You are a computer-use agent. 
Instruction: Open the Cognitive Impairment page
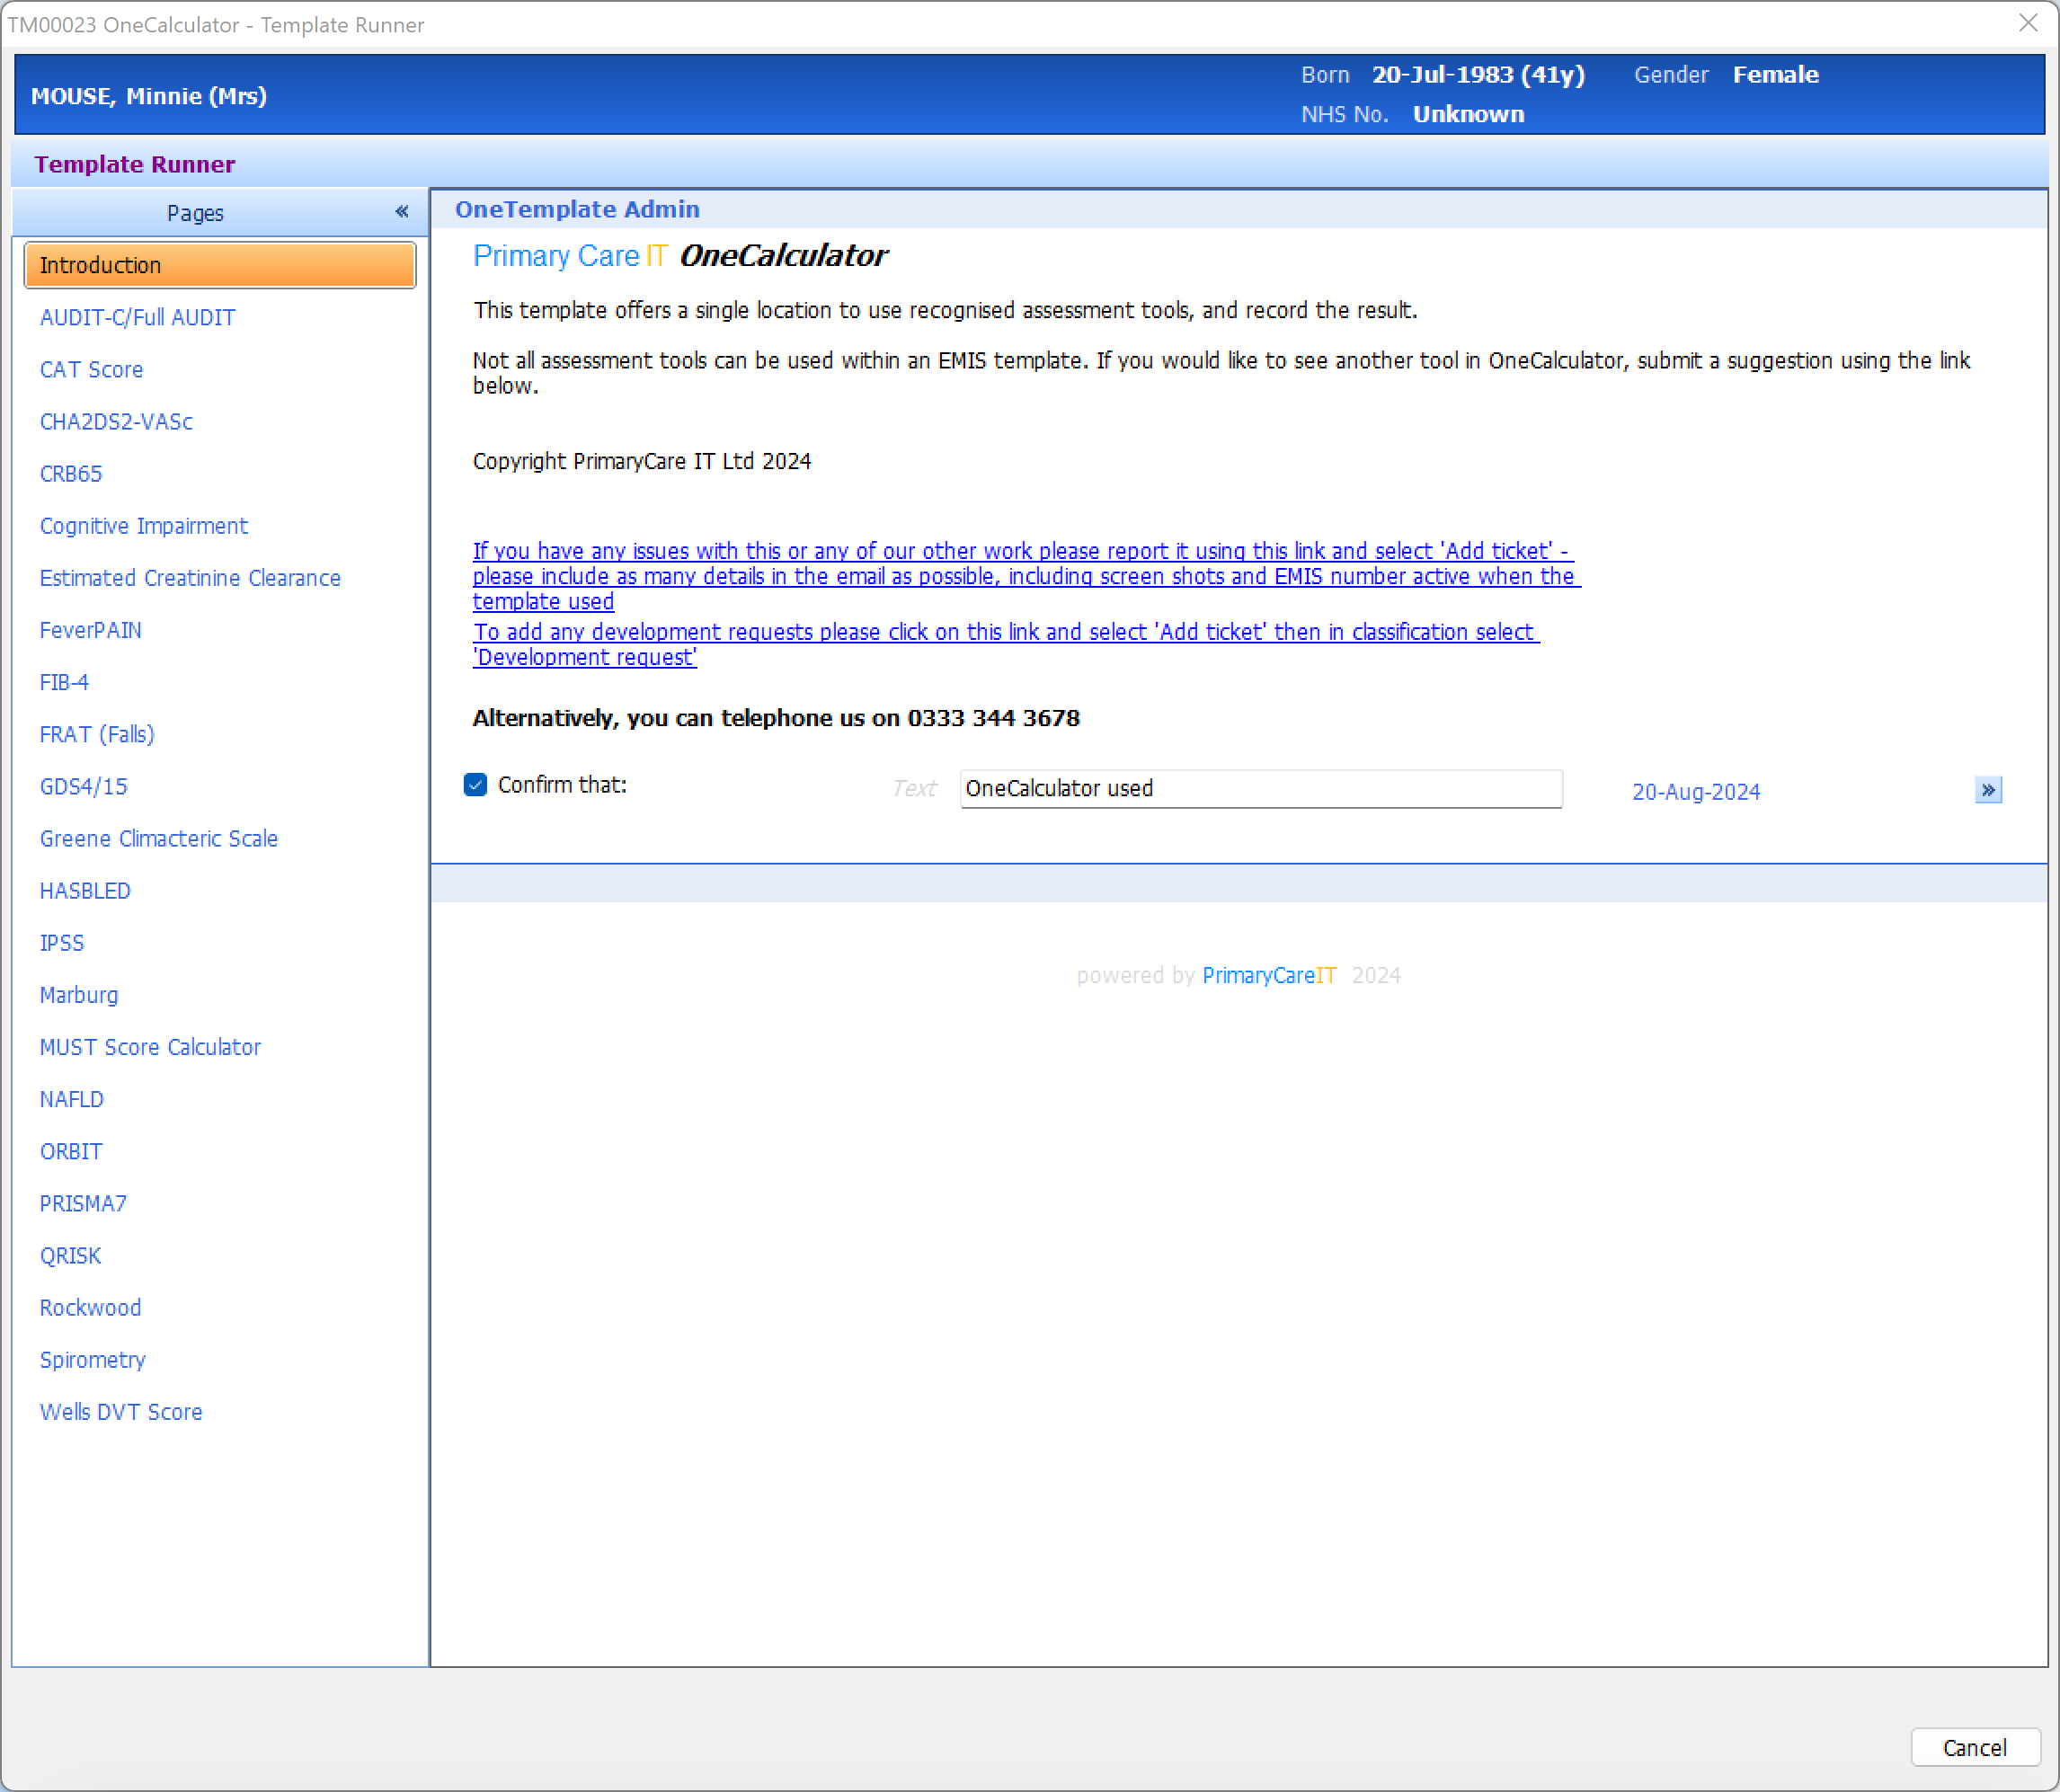pyautogui.click(x=143, y=526)
